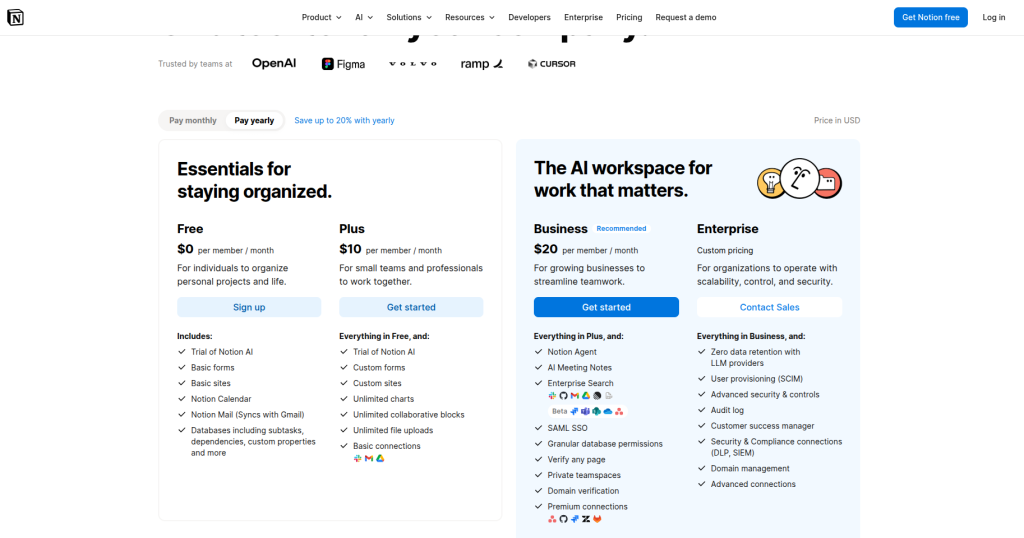Click Contact Sales under Enterprise
The height and width of the screenshot is (538, 1024).
point(769,307)
